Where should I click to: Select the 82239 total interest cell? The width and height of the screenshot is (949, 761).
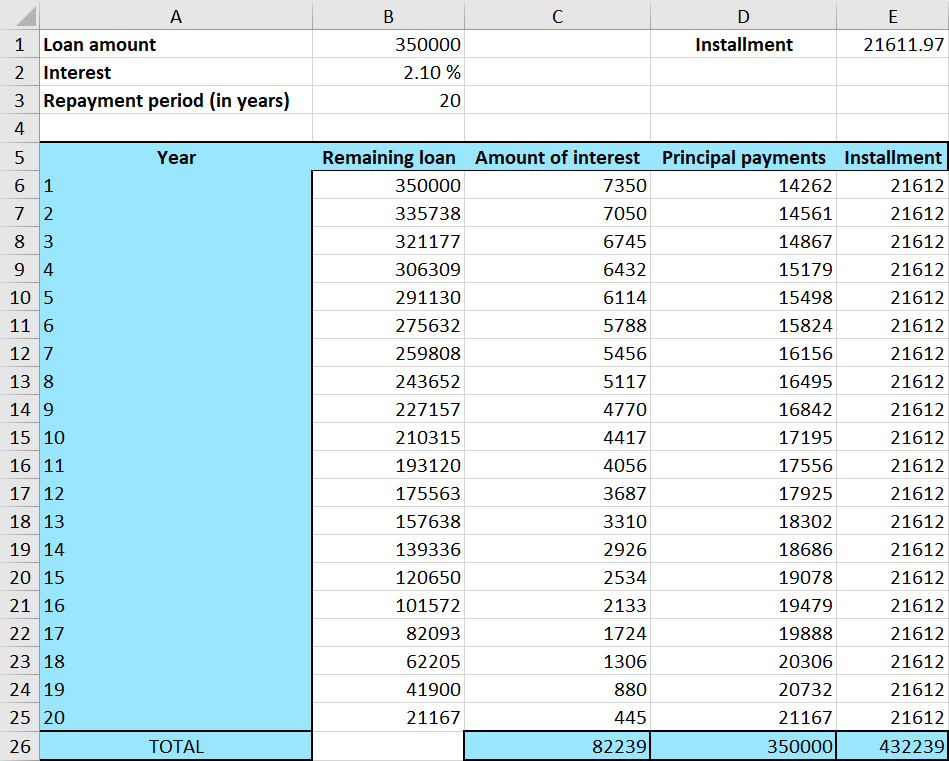pos(557,746)
